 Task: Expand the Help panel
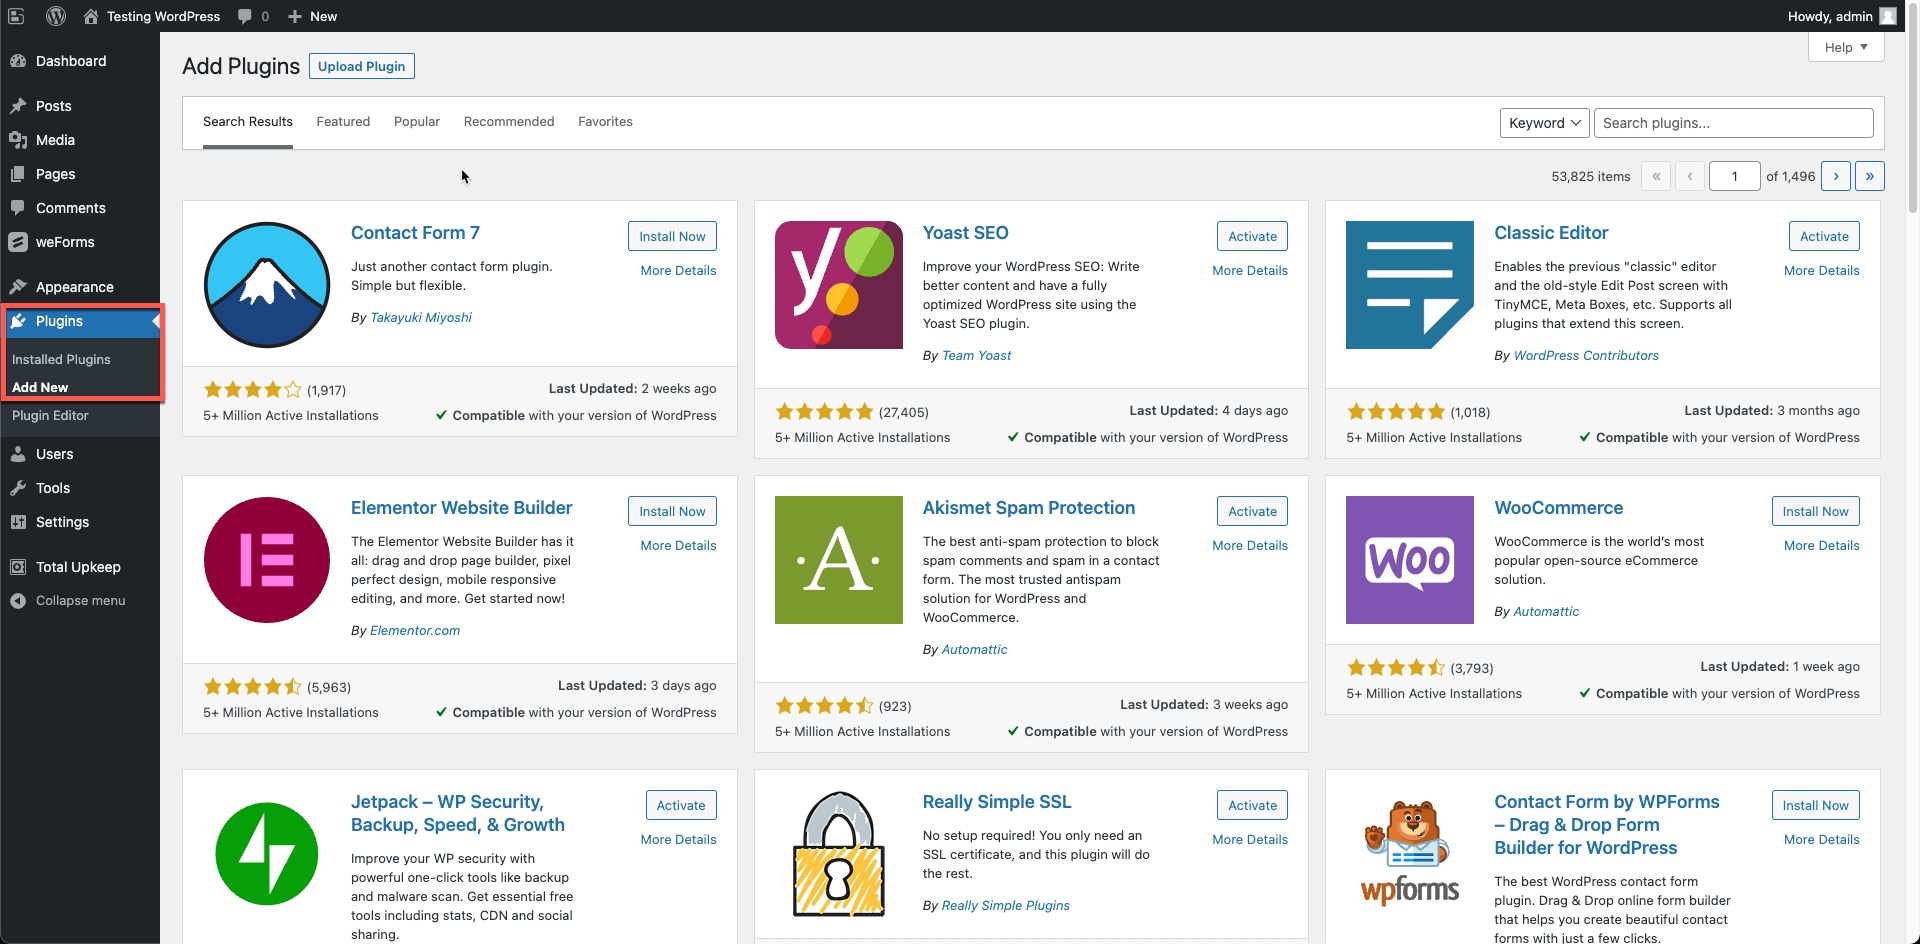point(1845,47)
